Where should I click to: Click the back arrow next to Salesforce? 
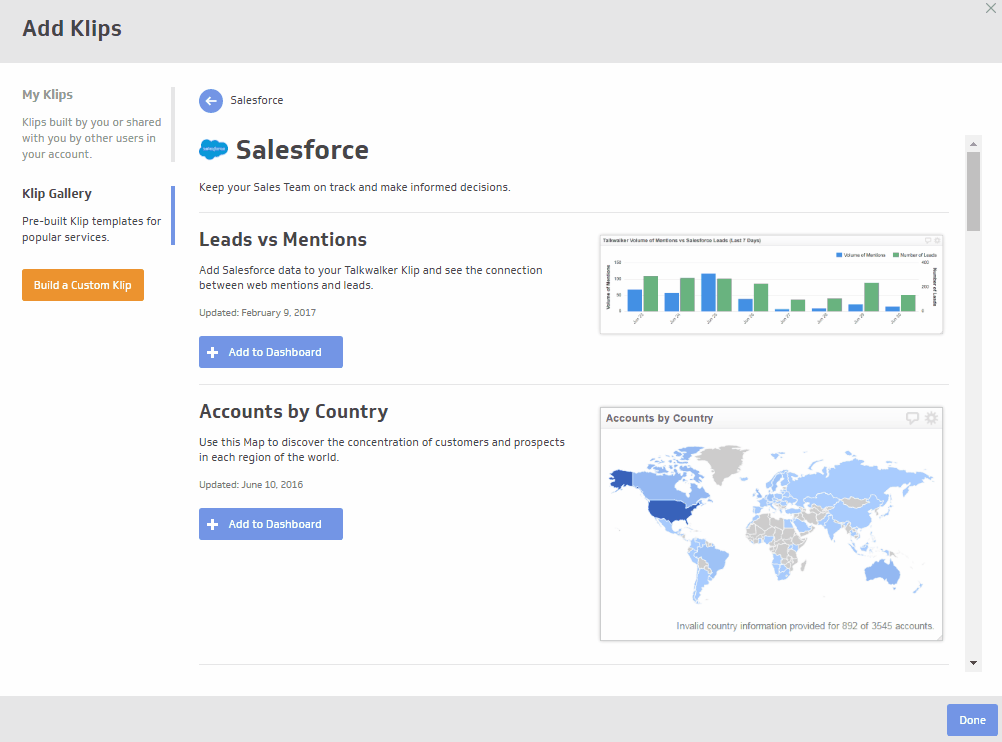point(211,100)
